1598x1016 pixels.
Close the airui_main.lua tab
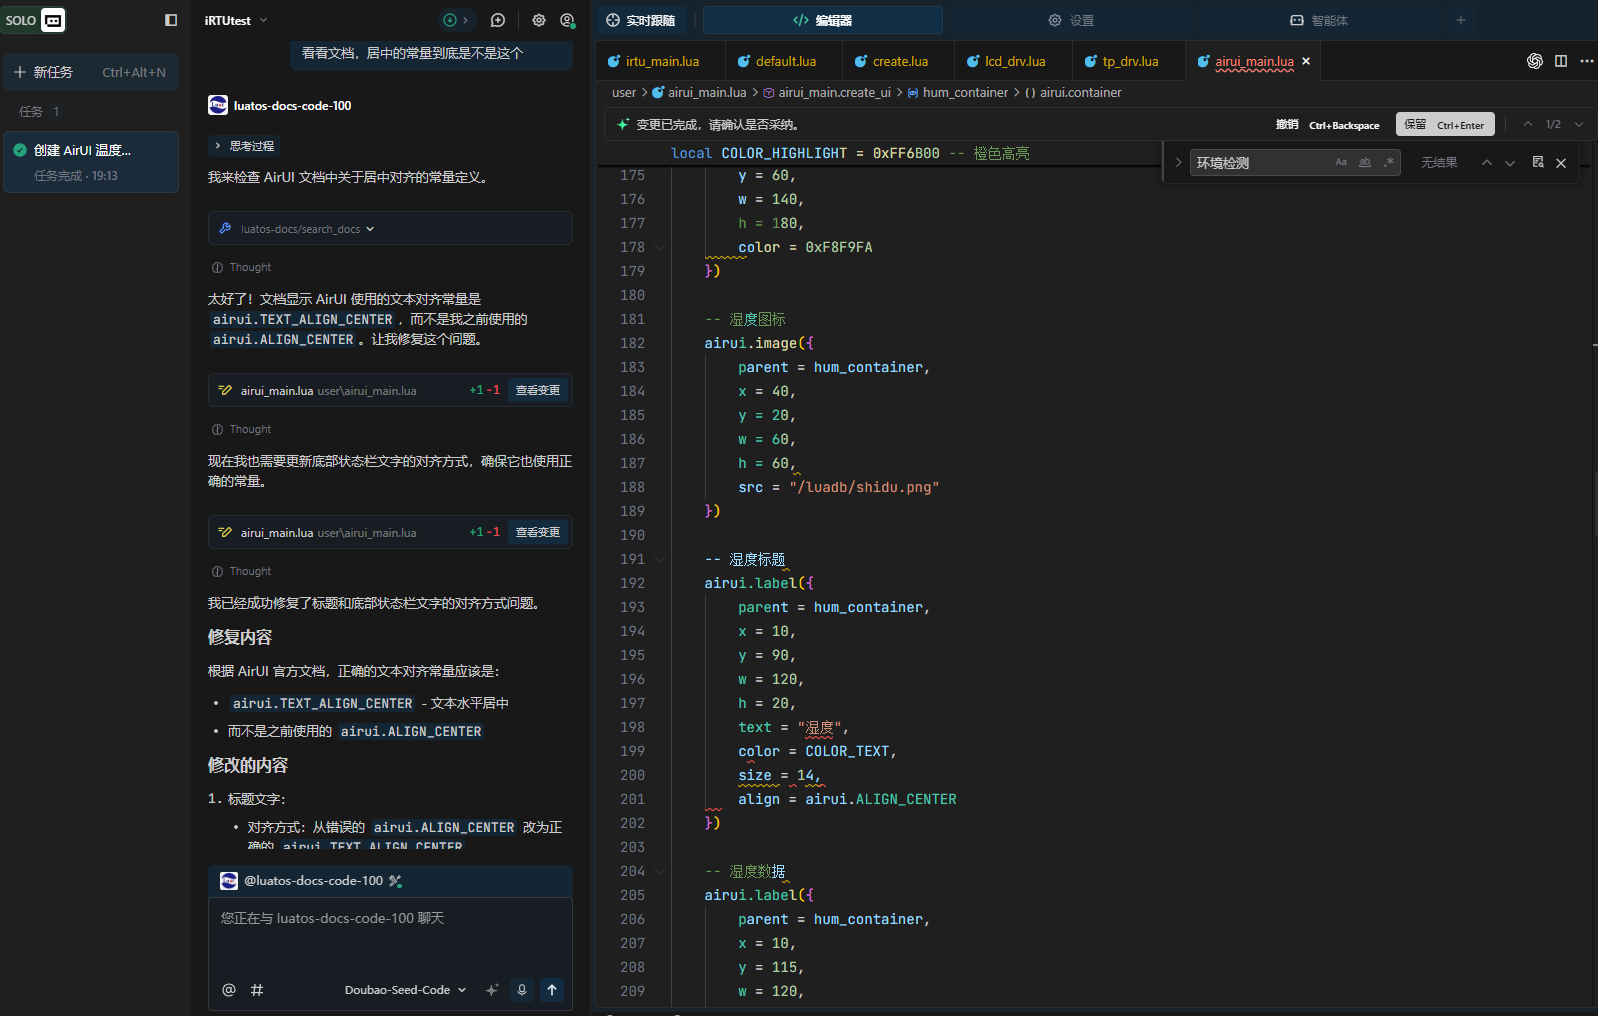[x=1306, y=61]
